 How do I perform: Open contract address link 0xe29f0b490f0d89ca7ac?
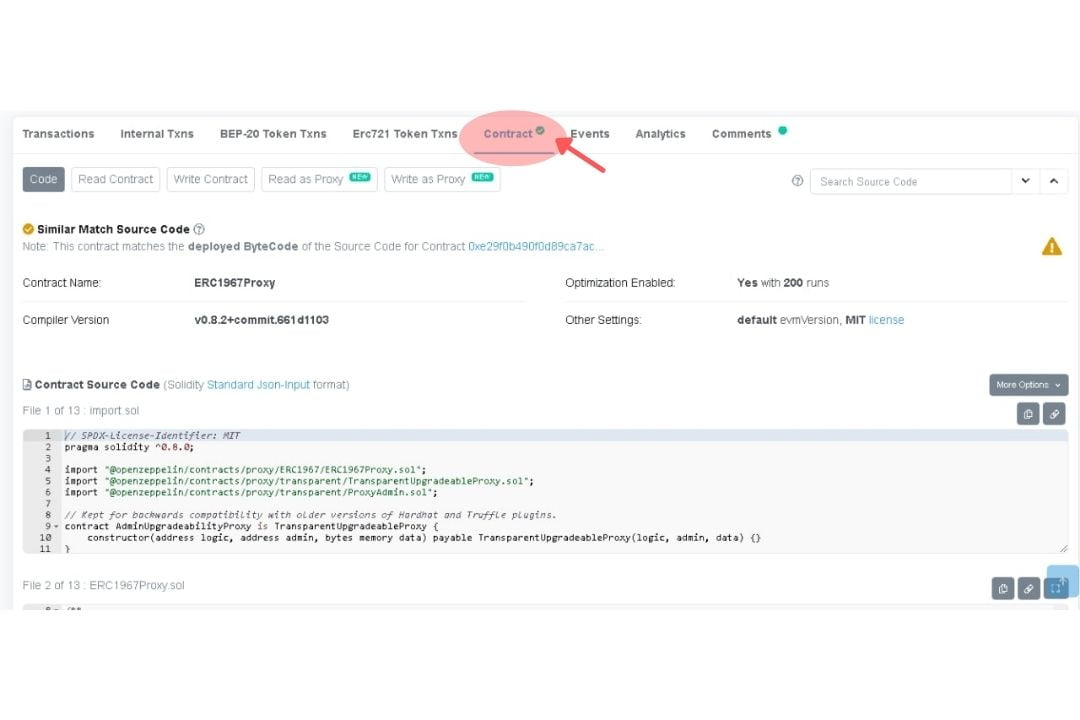click(536, 247)
